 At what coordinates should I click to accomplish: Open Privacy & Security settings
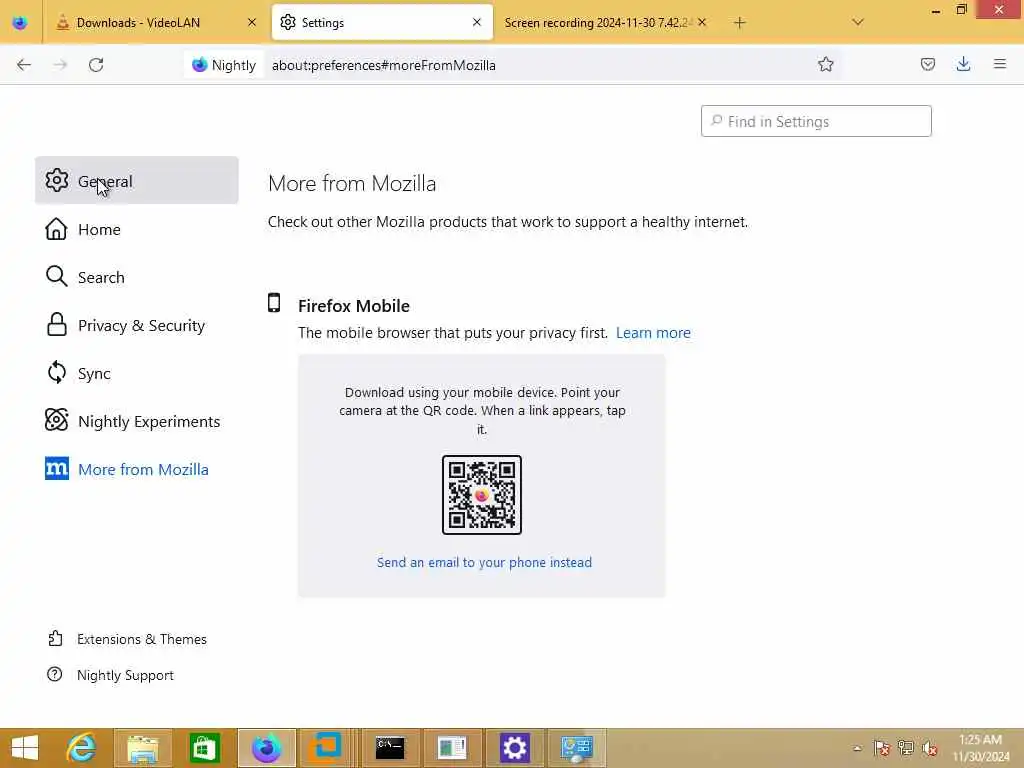click(x=136, y=325)
